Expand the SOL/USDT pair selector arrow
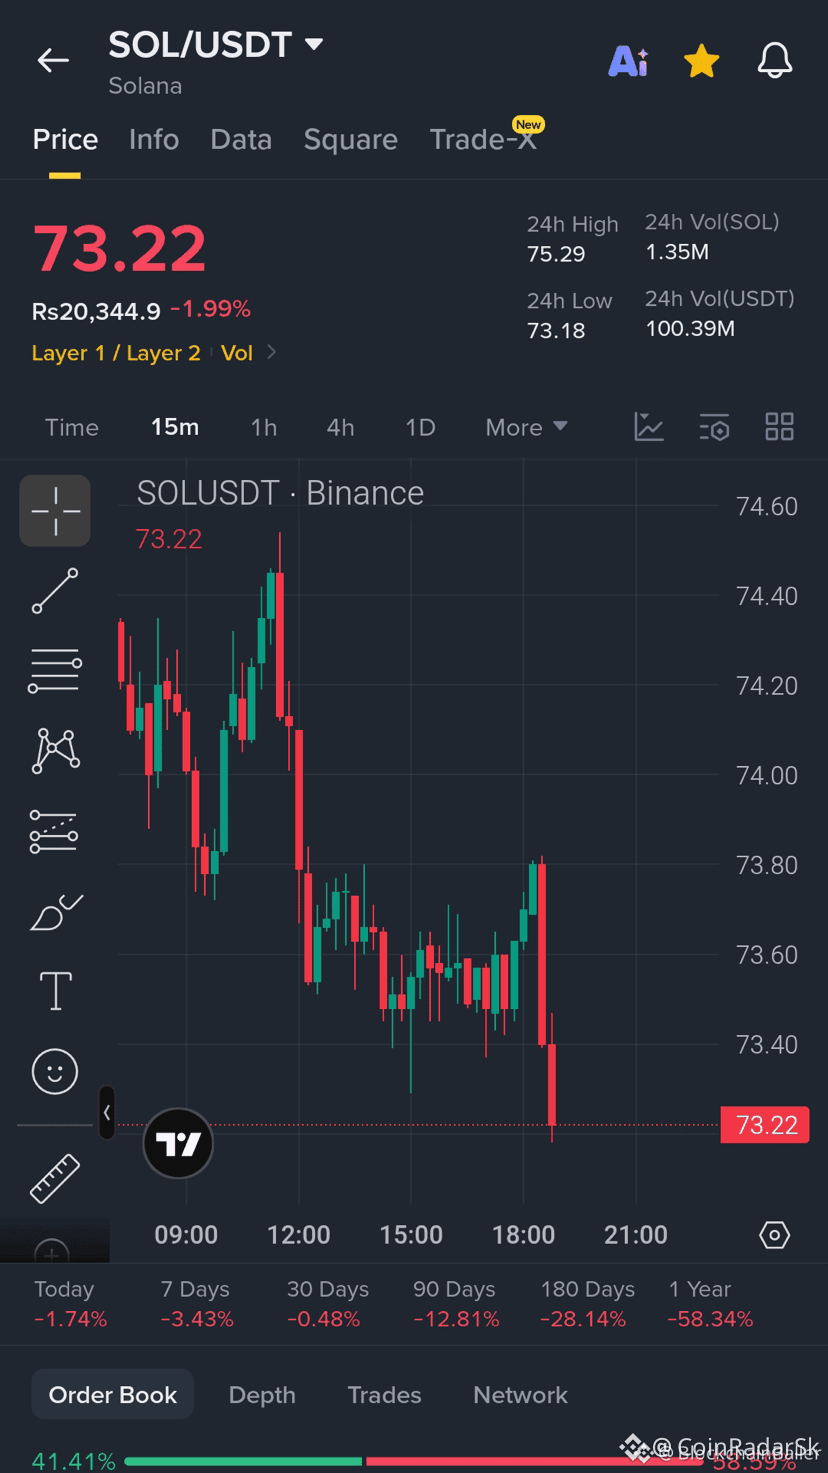The height and width of the screenshot is (1473, 828). [314, 44]
